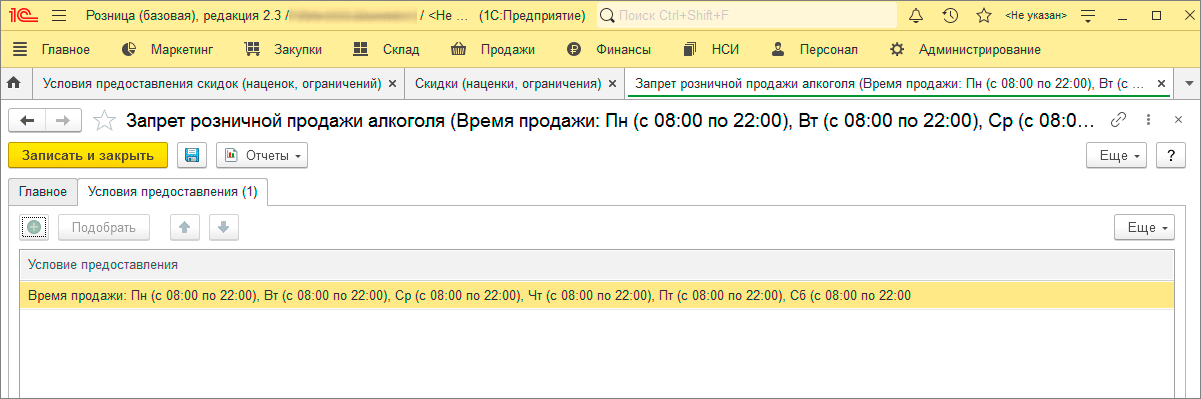Open Склад section
The width and height of the screenshot is (1201, 399).
click(x=401, y=49)
